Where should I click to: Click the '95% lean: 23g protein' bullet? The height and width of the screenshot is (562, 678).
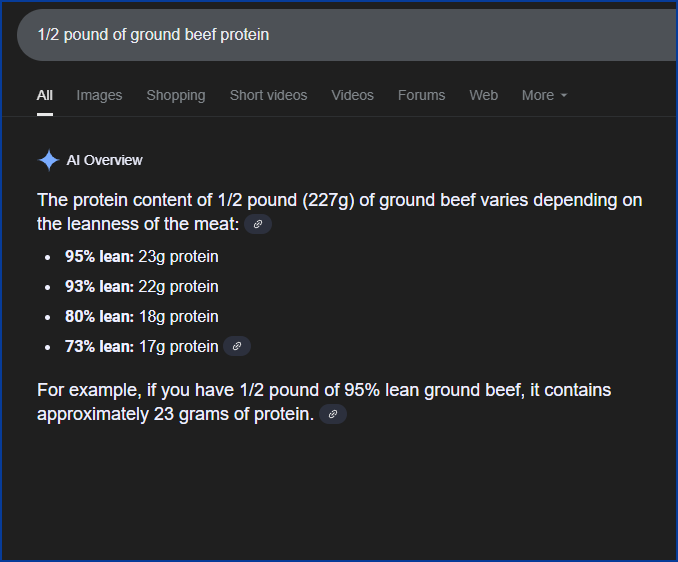(x=141, y=257)
